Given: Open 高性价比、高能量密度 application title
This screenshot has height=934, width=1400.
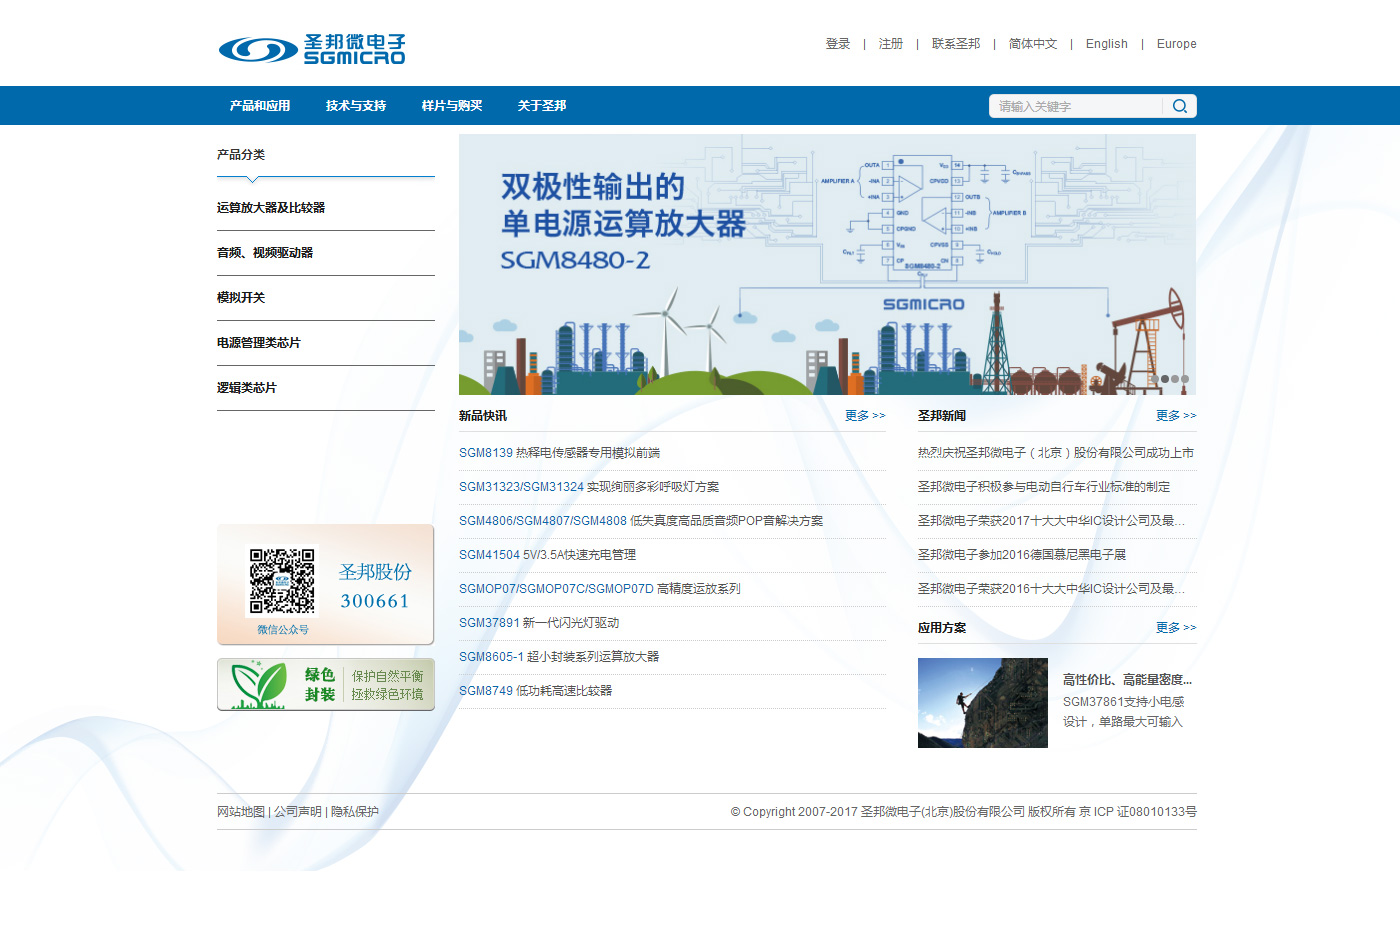Looking at the screenshot, I should pos(1128,680).
